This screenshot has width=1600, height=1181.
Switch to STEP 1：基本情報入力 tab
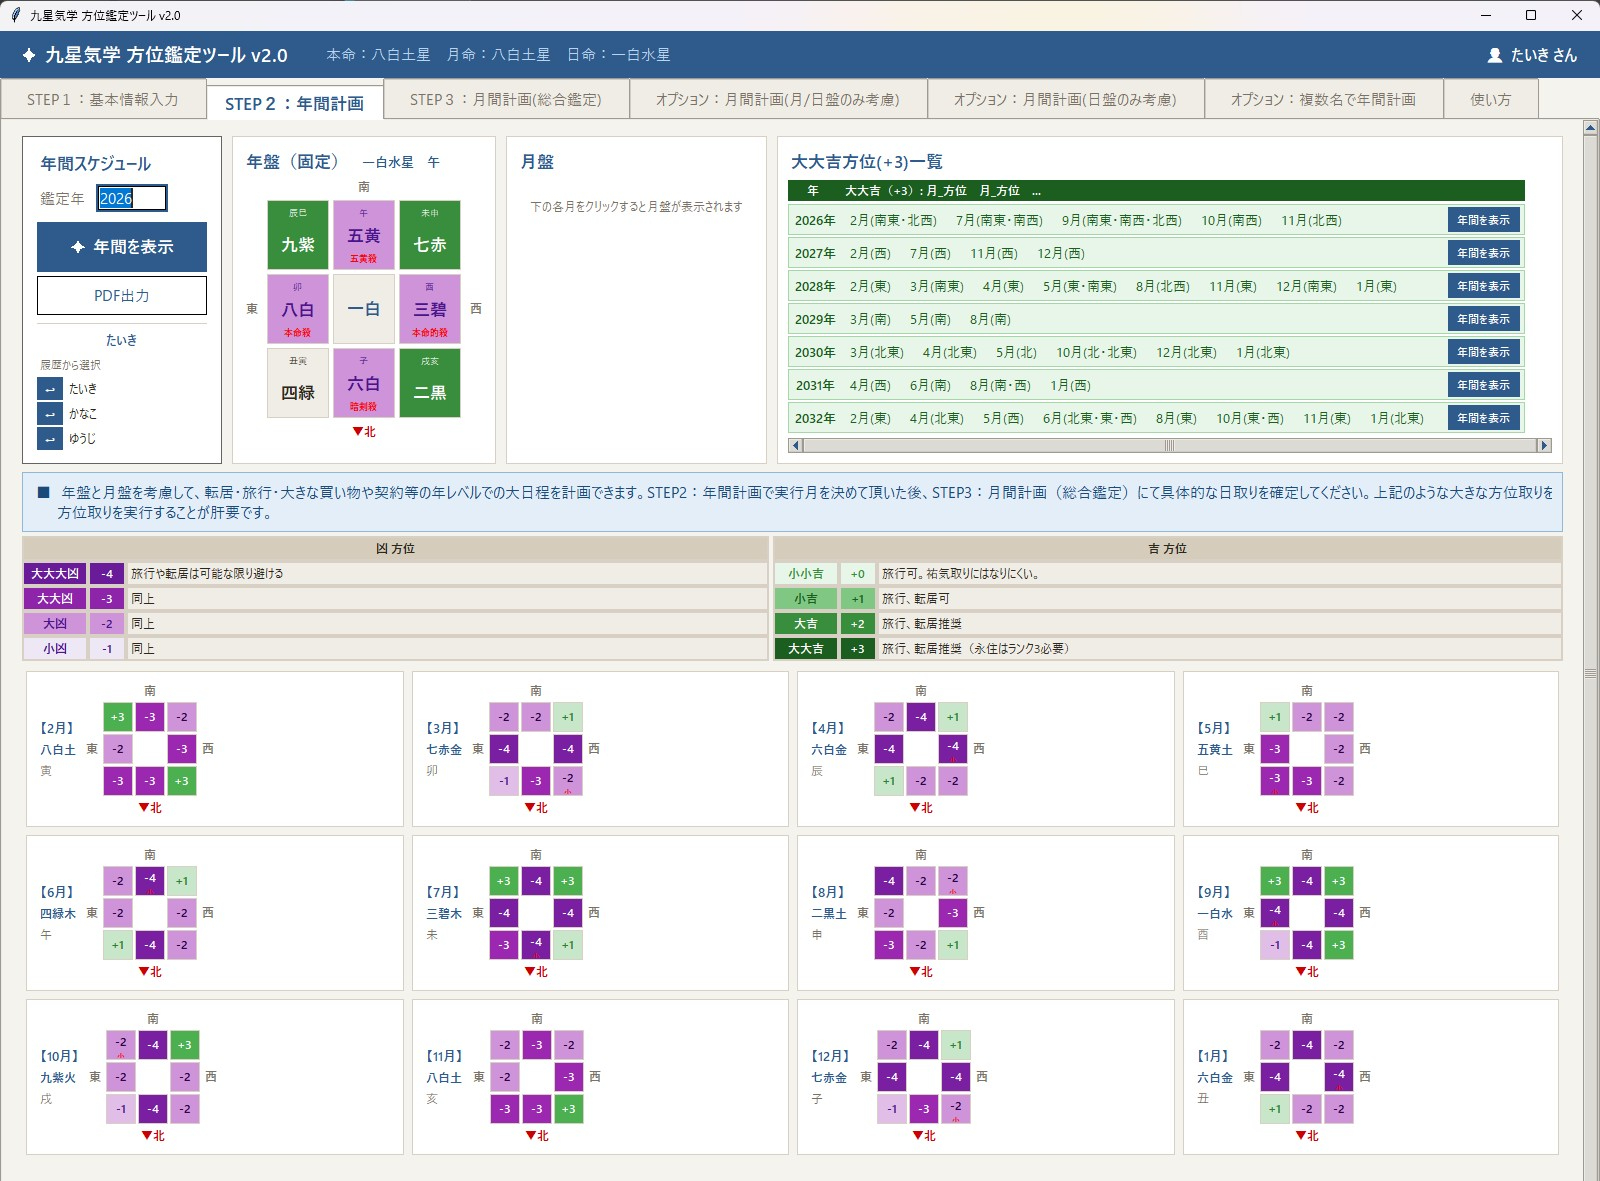pos(103,100)
